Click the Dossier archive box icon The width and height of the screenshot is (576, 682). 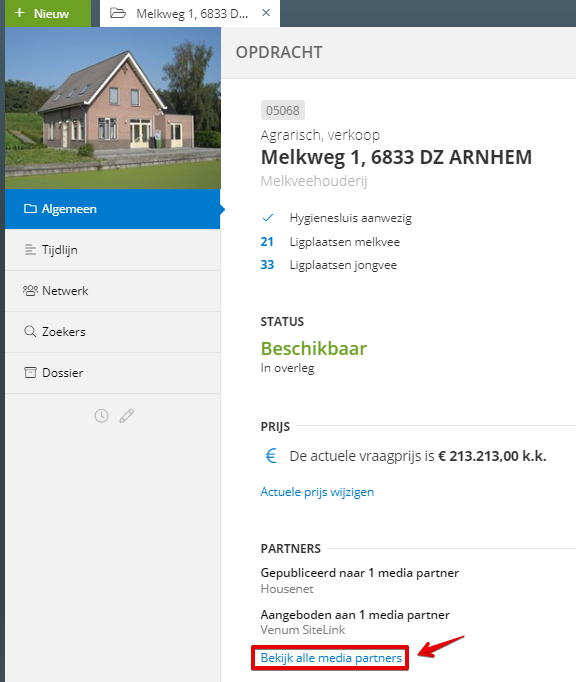click(30, 372)
